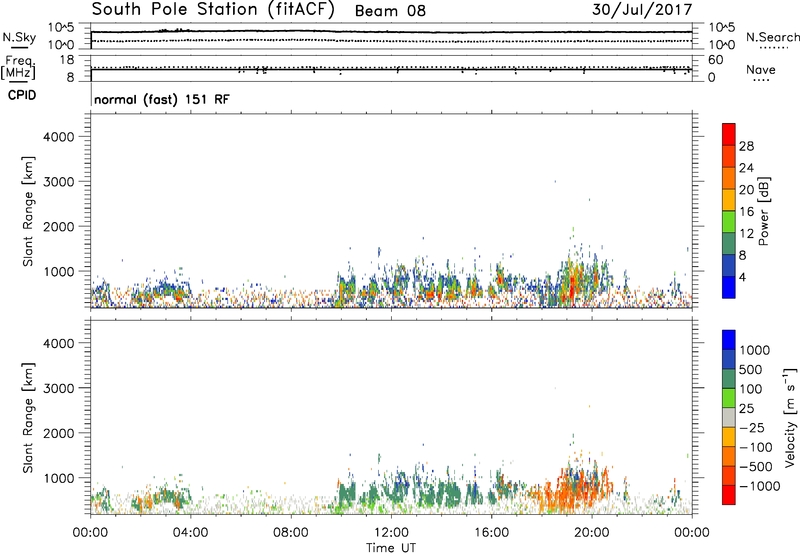
Task: Click the "Slant Range [km]" label of velocity panel
Action: (x=28, y=417)
